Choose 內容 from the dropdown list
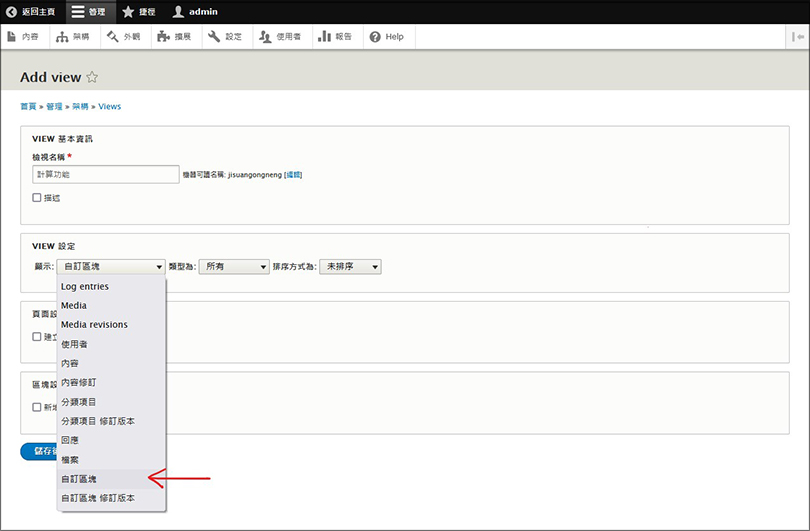 pos(111,363)
